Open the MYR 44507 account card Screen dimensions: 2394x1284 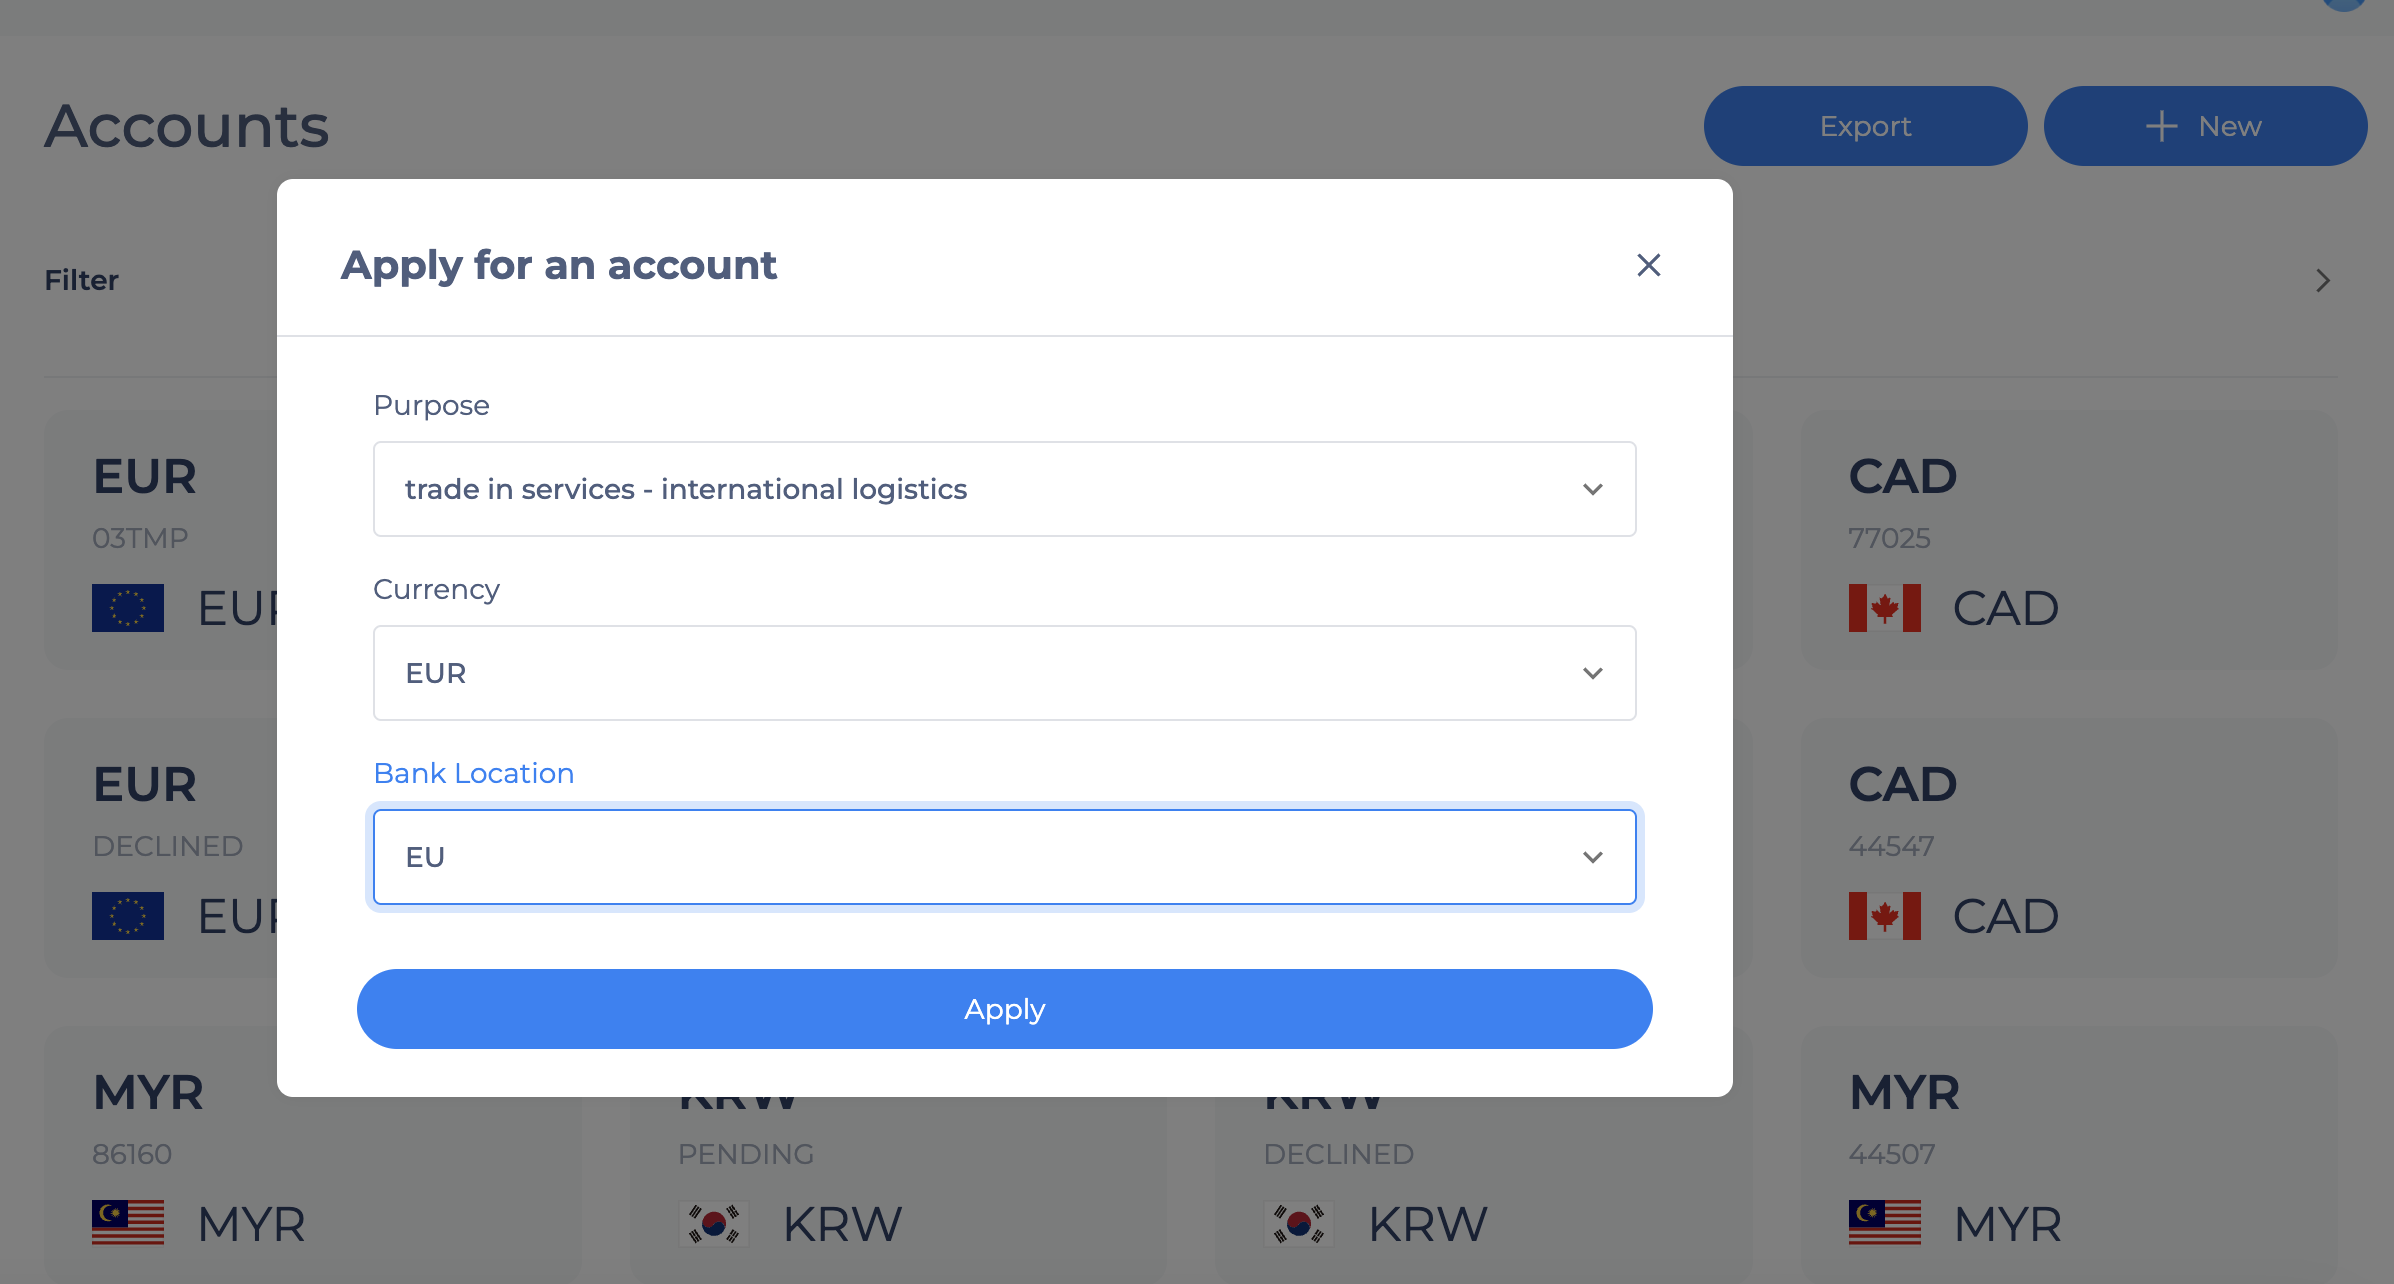(x=2070, y=1155)
